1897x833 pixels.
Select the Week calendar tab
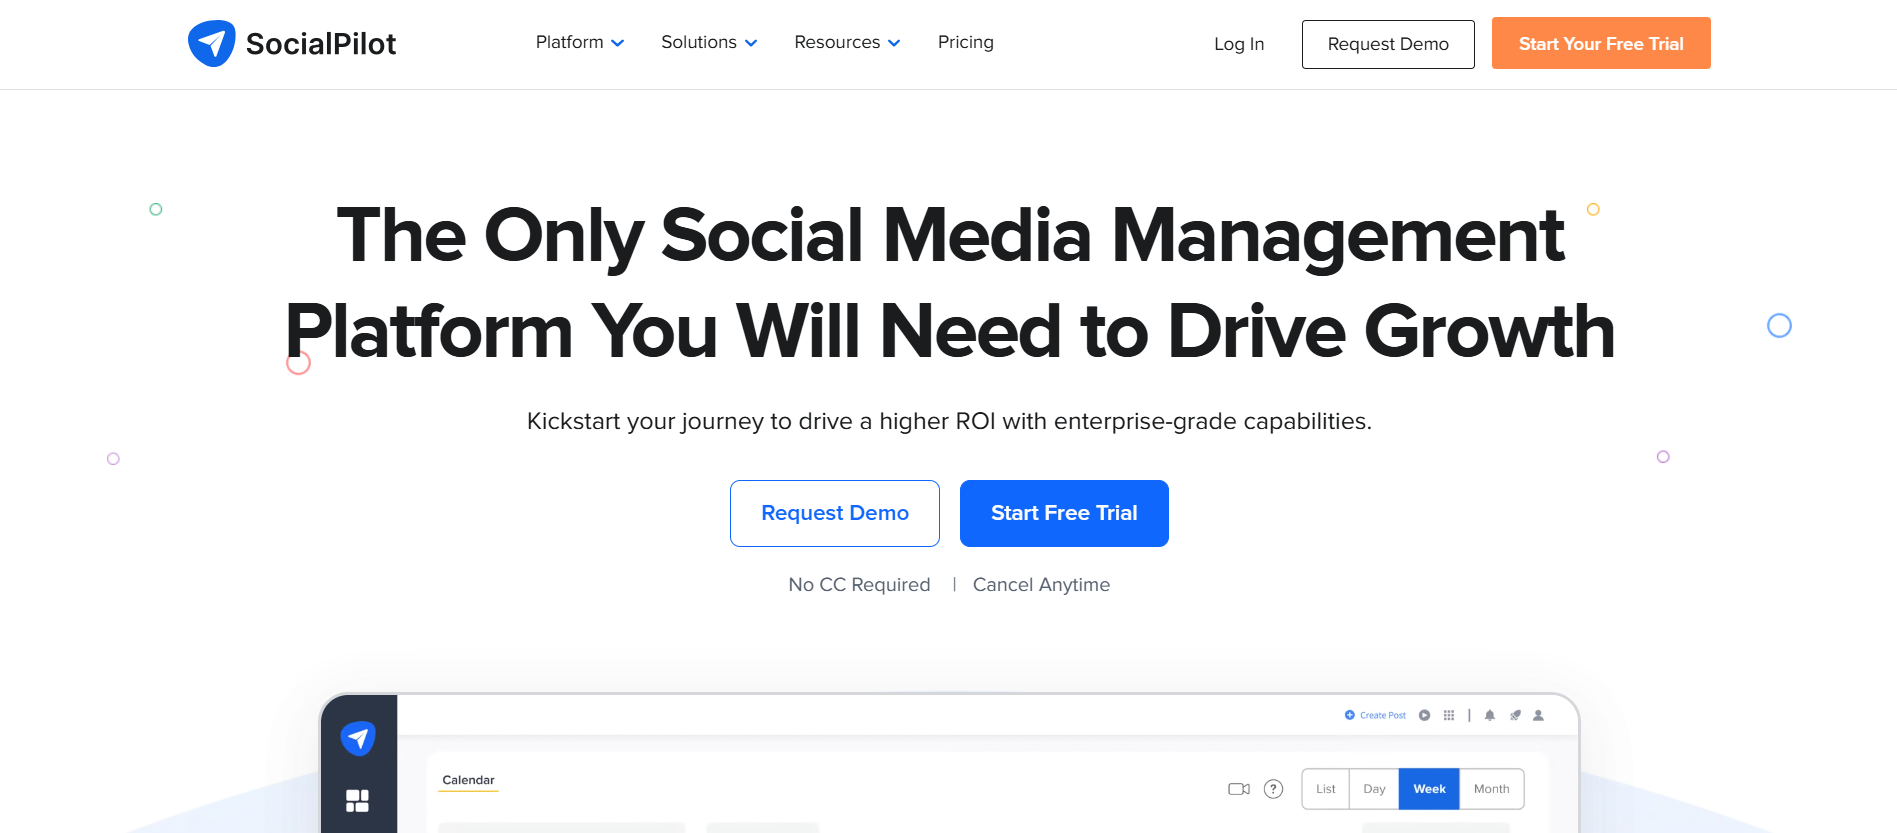1429,789
